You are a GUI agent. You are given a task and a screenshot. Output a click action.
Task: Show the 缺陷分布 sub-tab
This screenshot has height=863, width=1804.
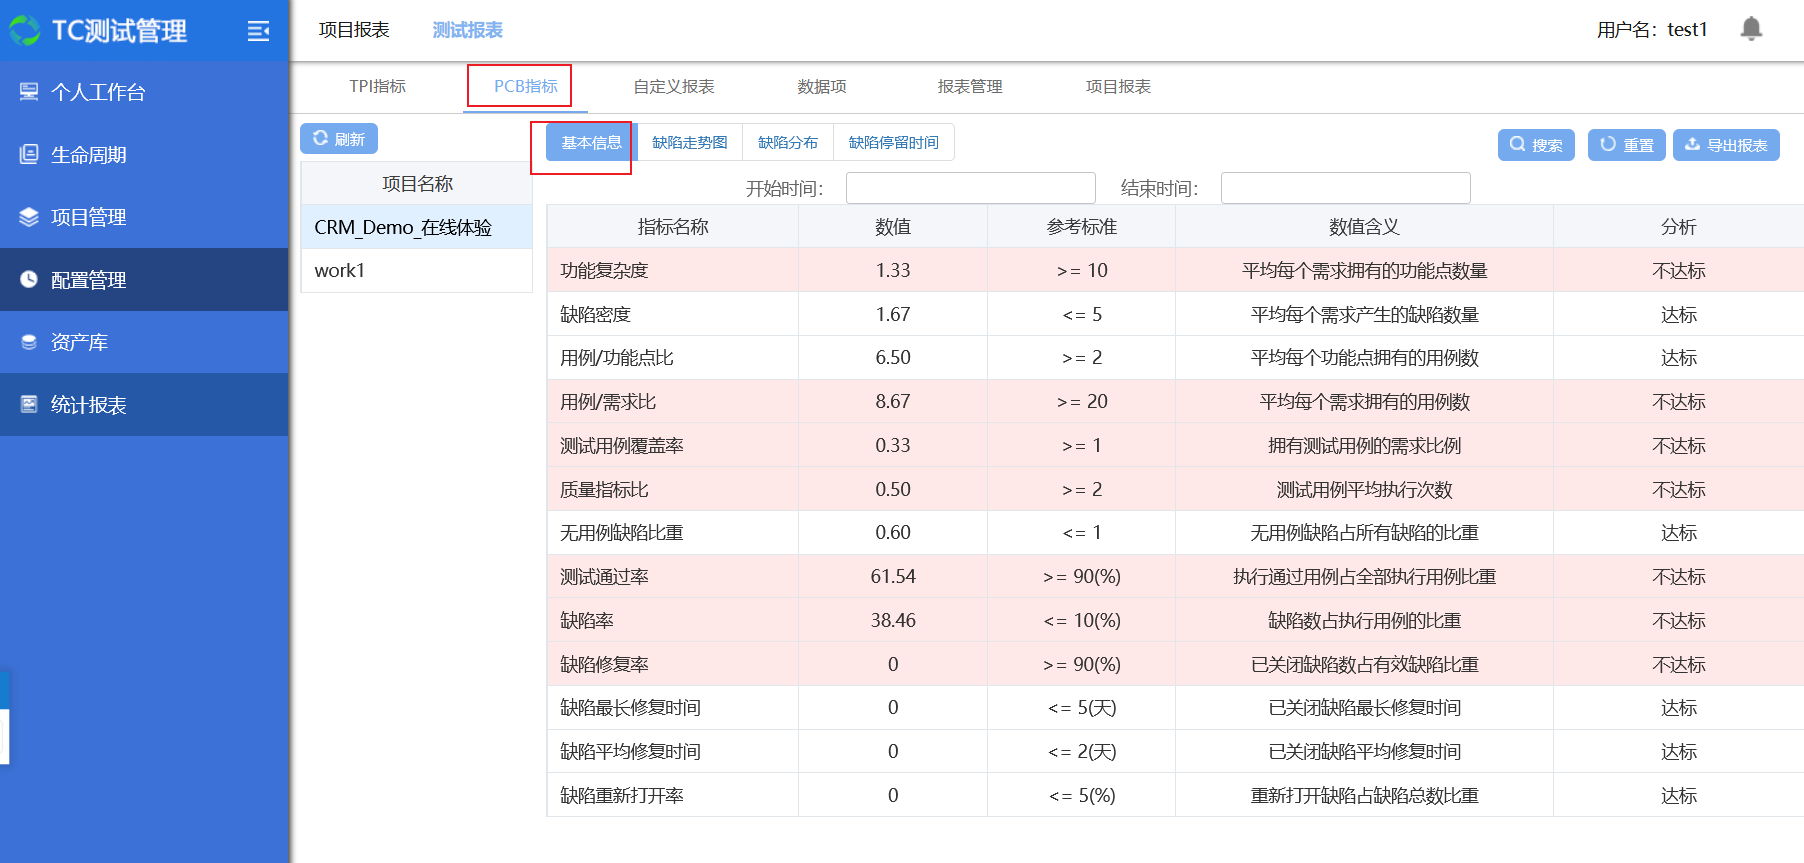click(788, 143)
